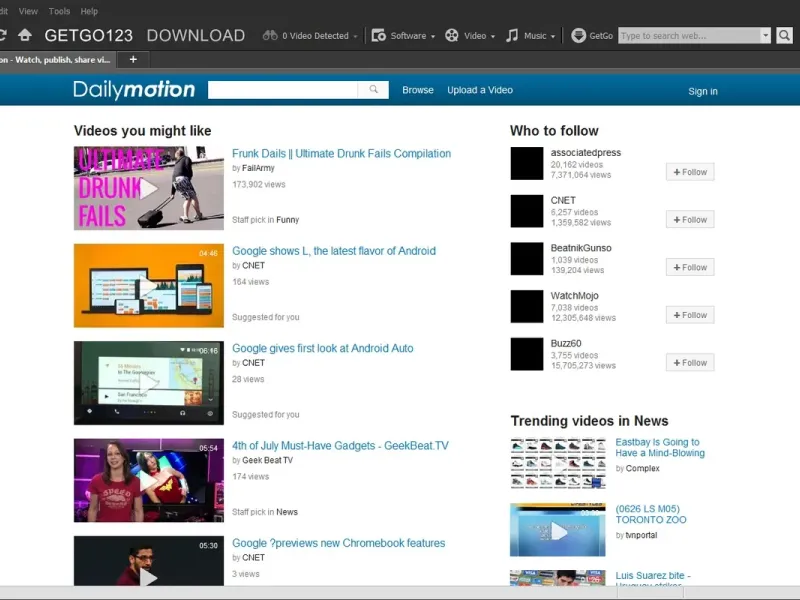
Task: Follow the WatchMojo channel
Action: 690,315
